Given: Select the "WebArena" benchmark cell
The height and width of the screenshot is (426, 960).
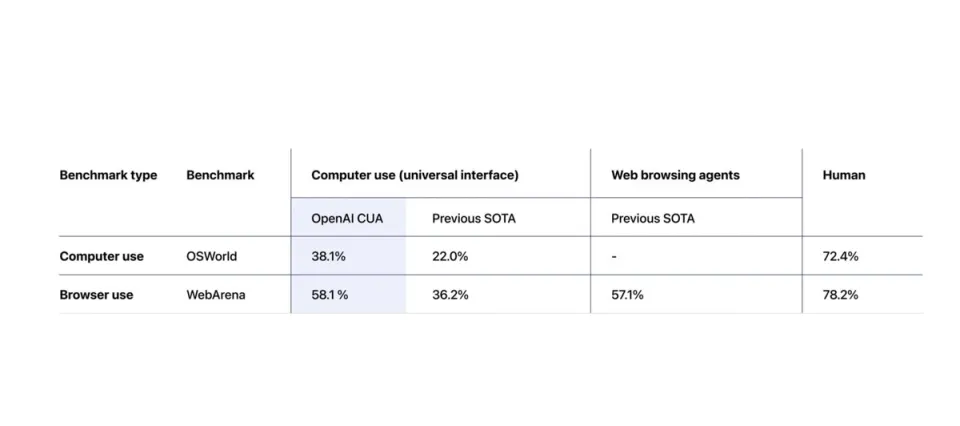Looking at the screenshot, I should 216,295.
